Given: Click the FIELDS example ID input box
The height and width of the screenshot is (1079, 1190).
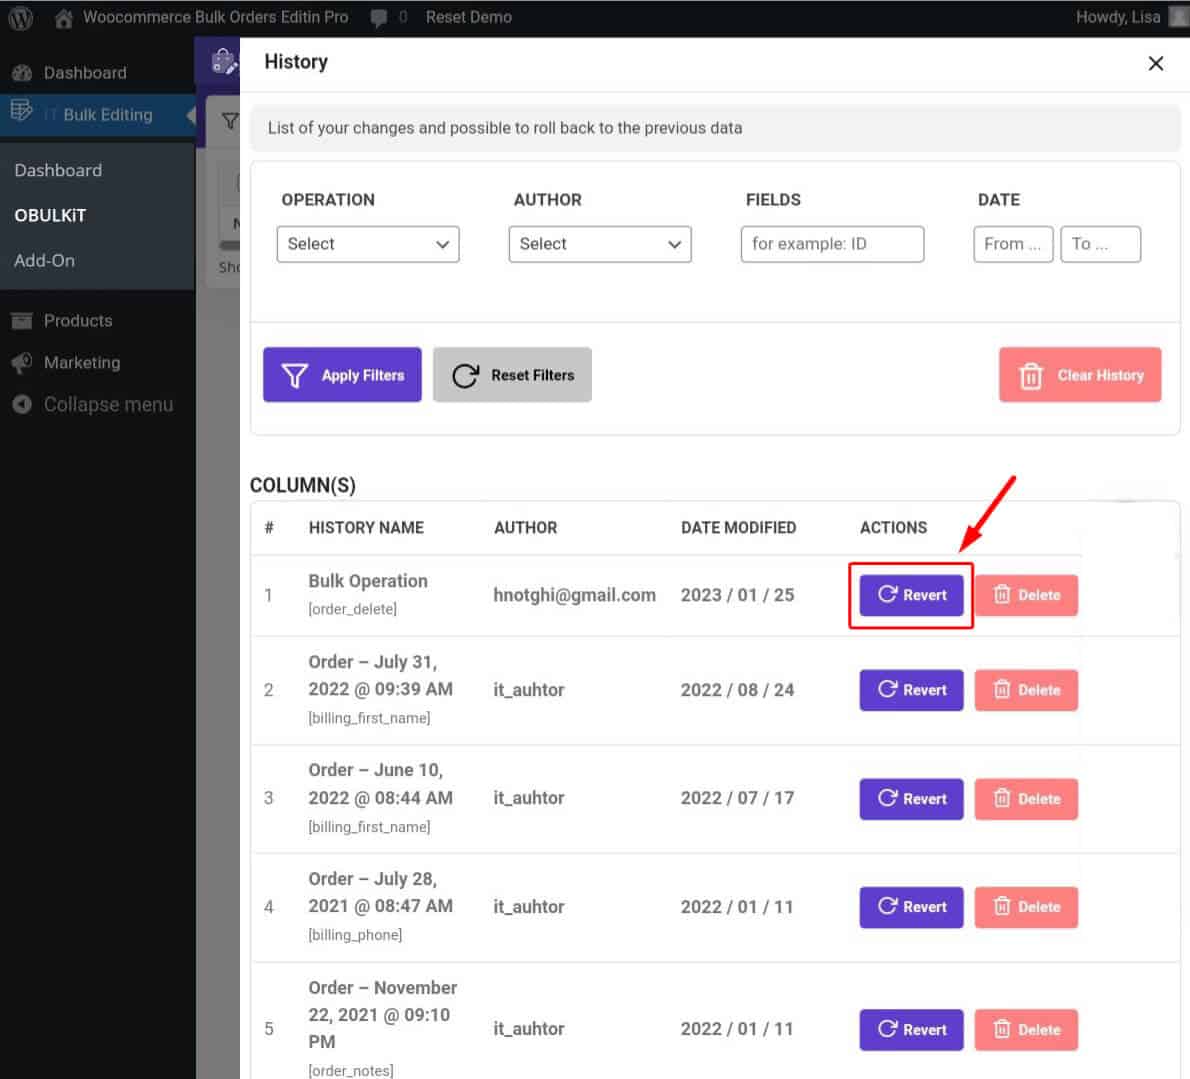Looking at the screenshot, I should point(832,243).
